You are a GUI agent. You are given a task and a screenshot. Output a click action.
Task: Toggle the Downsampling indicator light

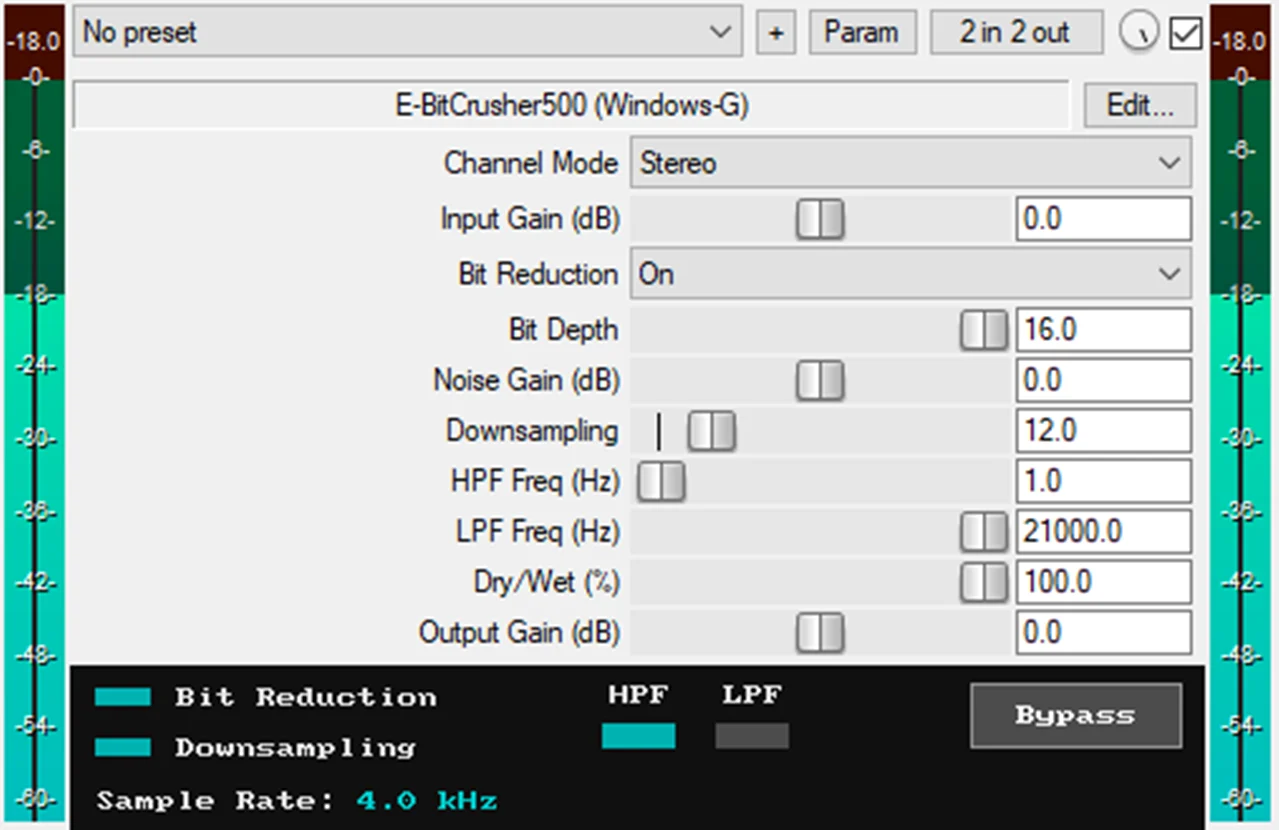pyautogui.click(x=123, y=747)
